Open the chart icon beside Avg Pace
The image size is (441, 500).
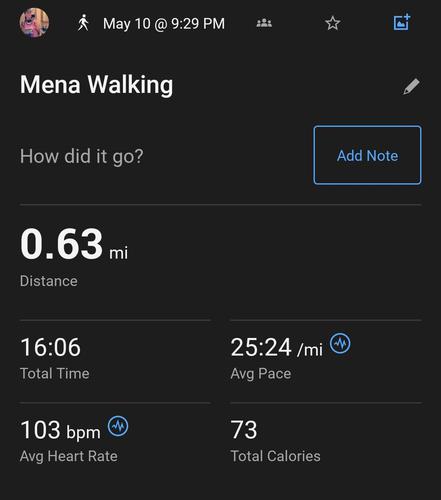tap(340, 343)
